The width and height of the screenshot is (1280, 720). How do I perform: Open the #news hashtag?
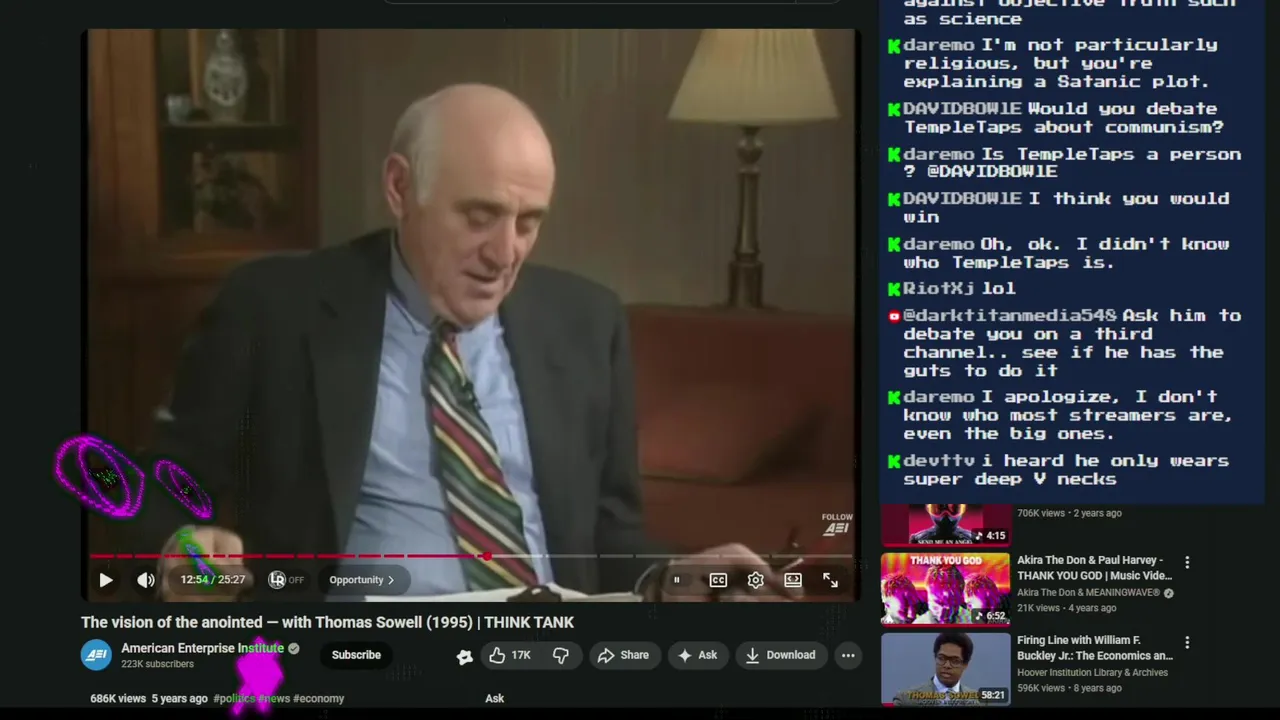pyautogui.click(x=274, y=698)
